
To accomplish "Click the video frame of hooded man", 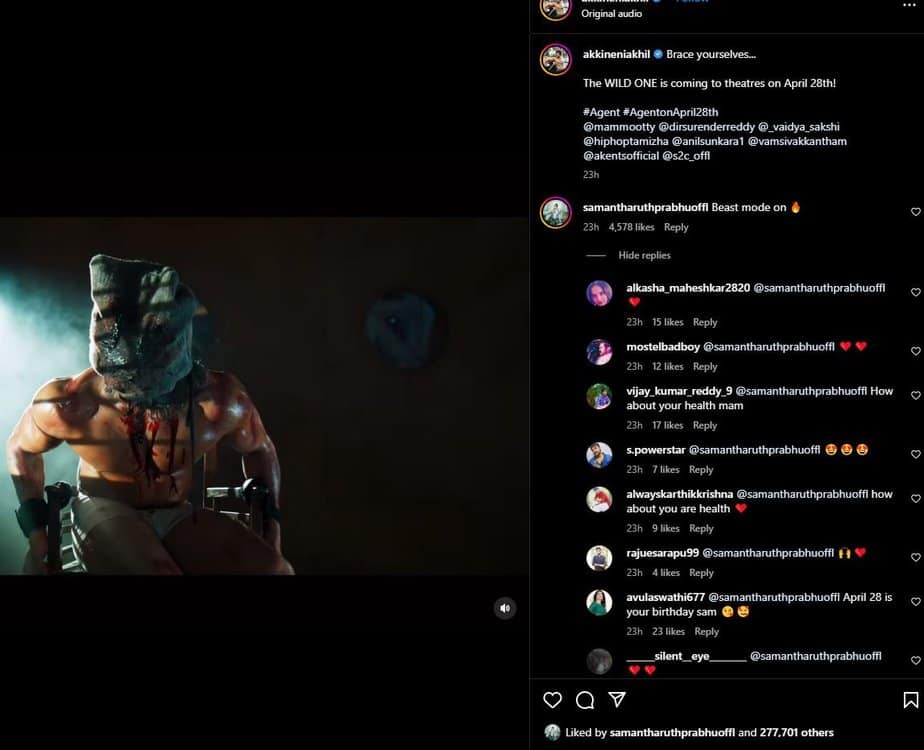I will click(264, 396).
